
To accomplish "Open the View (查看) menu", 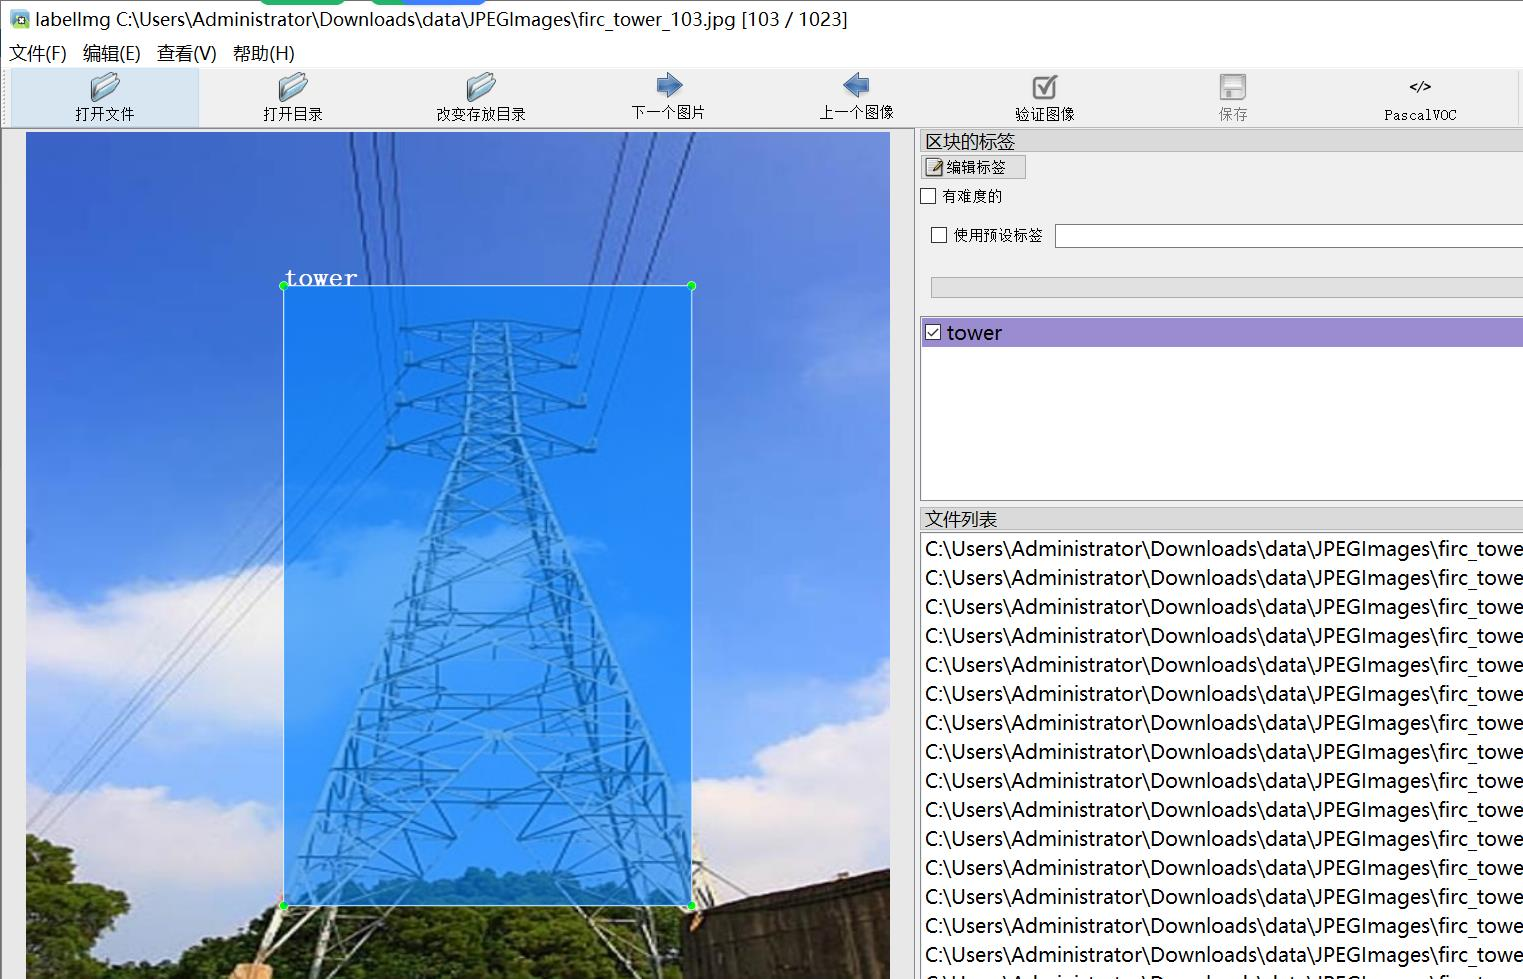I will [186, 54].
